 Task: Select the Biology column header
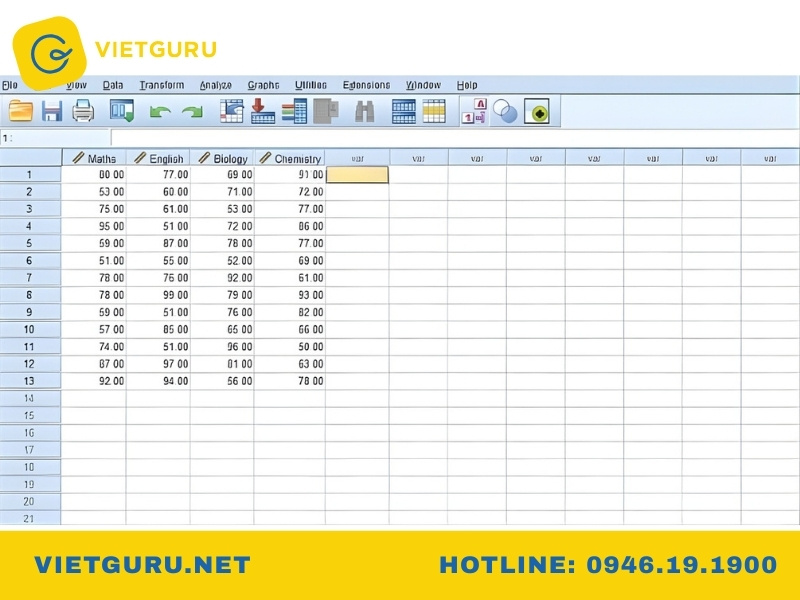coord(222,158)
